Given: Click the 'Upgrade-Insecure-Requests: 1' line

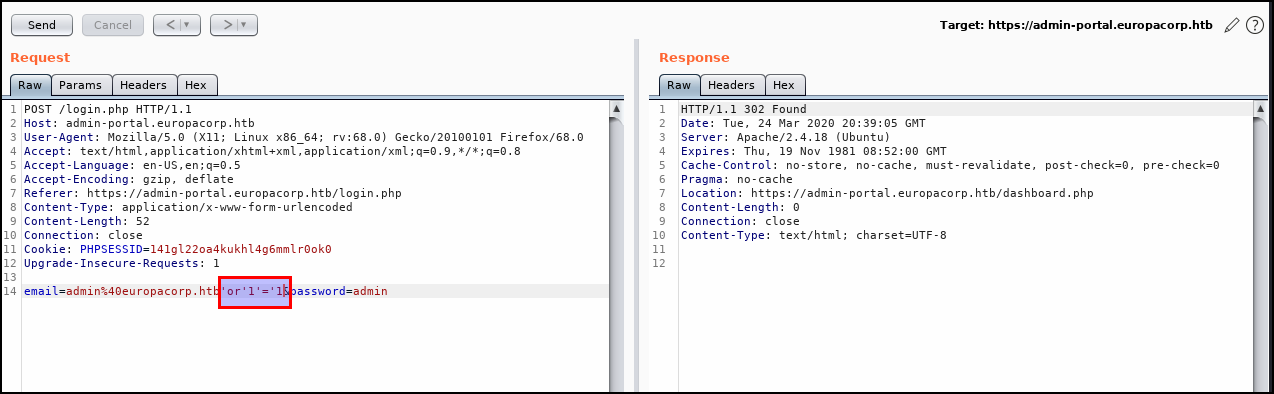Looking at the screenshot, I should point(122,263).
